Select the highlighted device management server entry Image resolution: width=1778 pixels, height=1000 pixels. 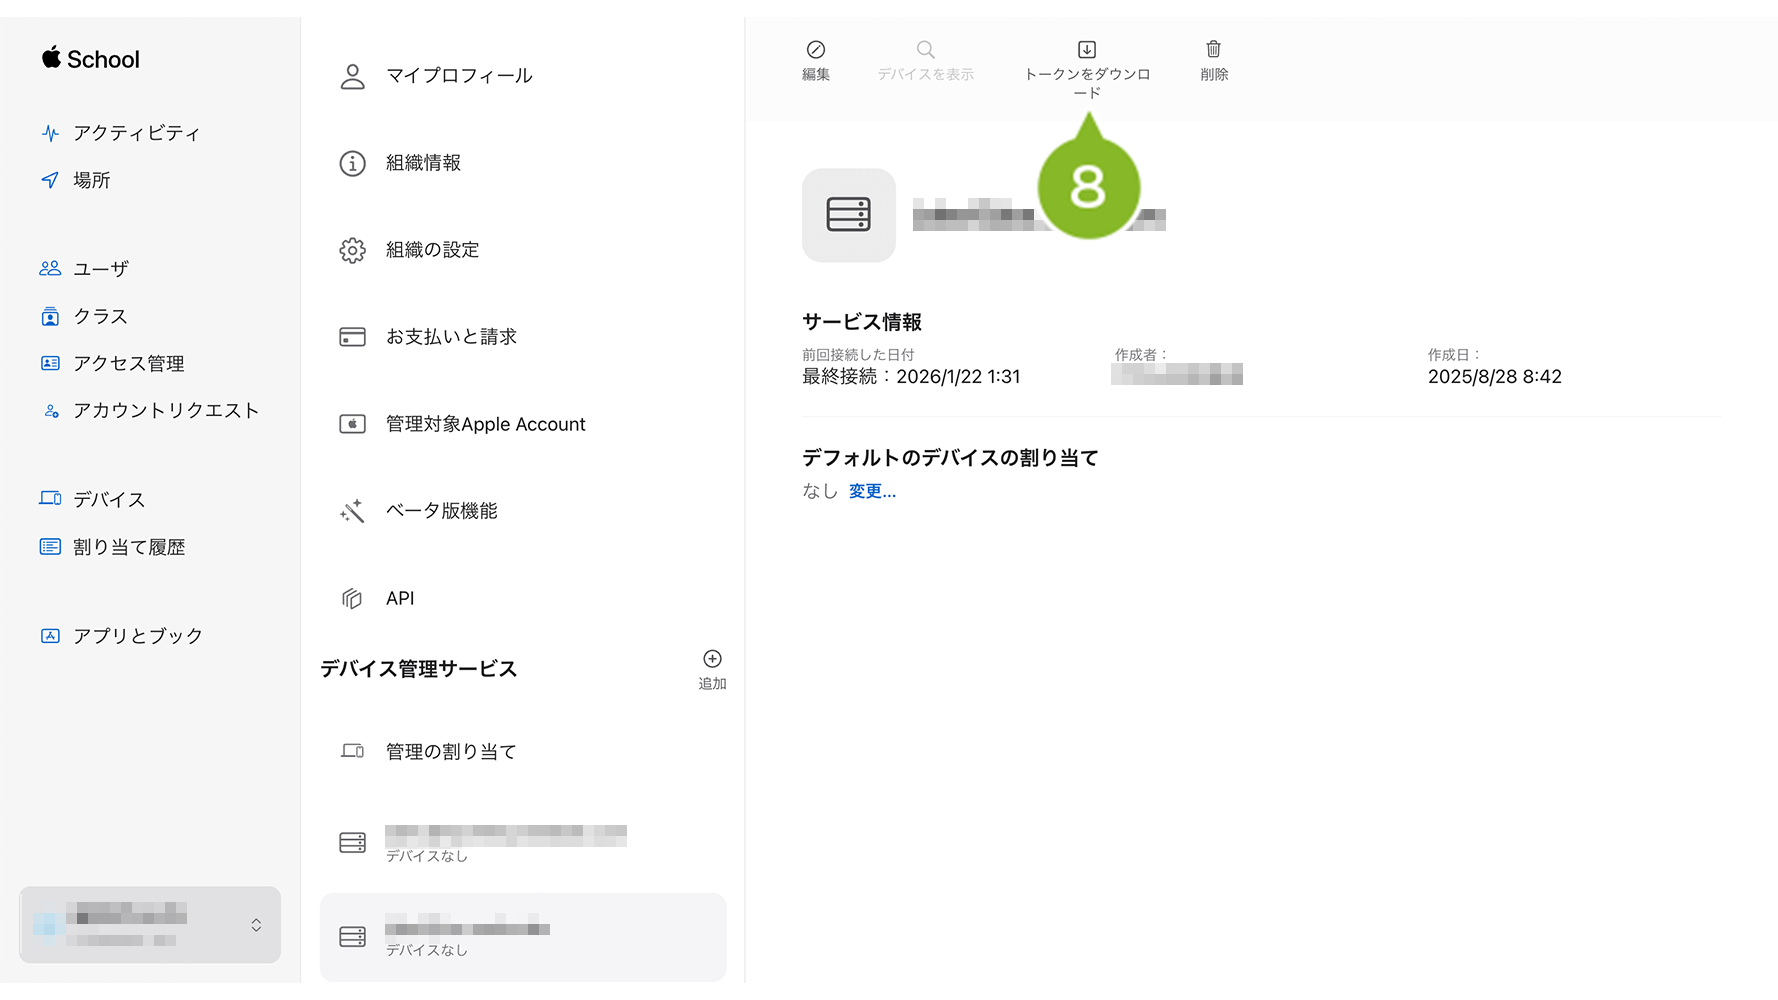[x=522, y=937]
